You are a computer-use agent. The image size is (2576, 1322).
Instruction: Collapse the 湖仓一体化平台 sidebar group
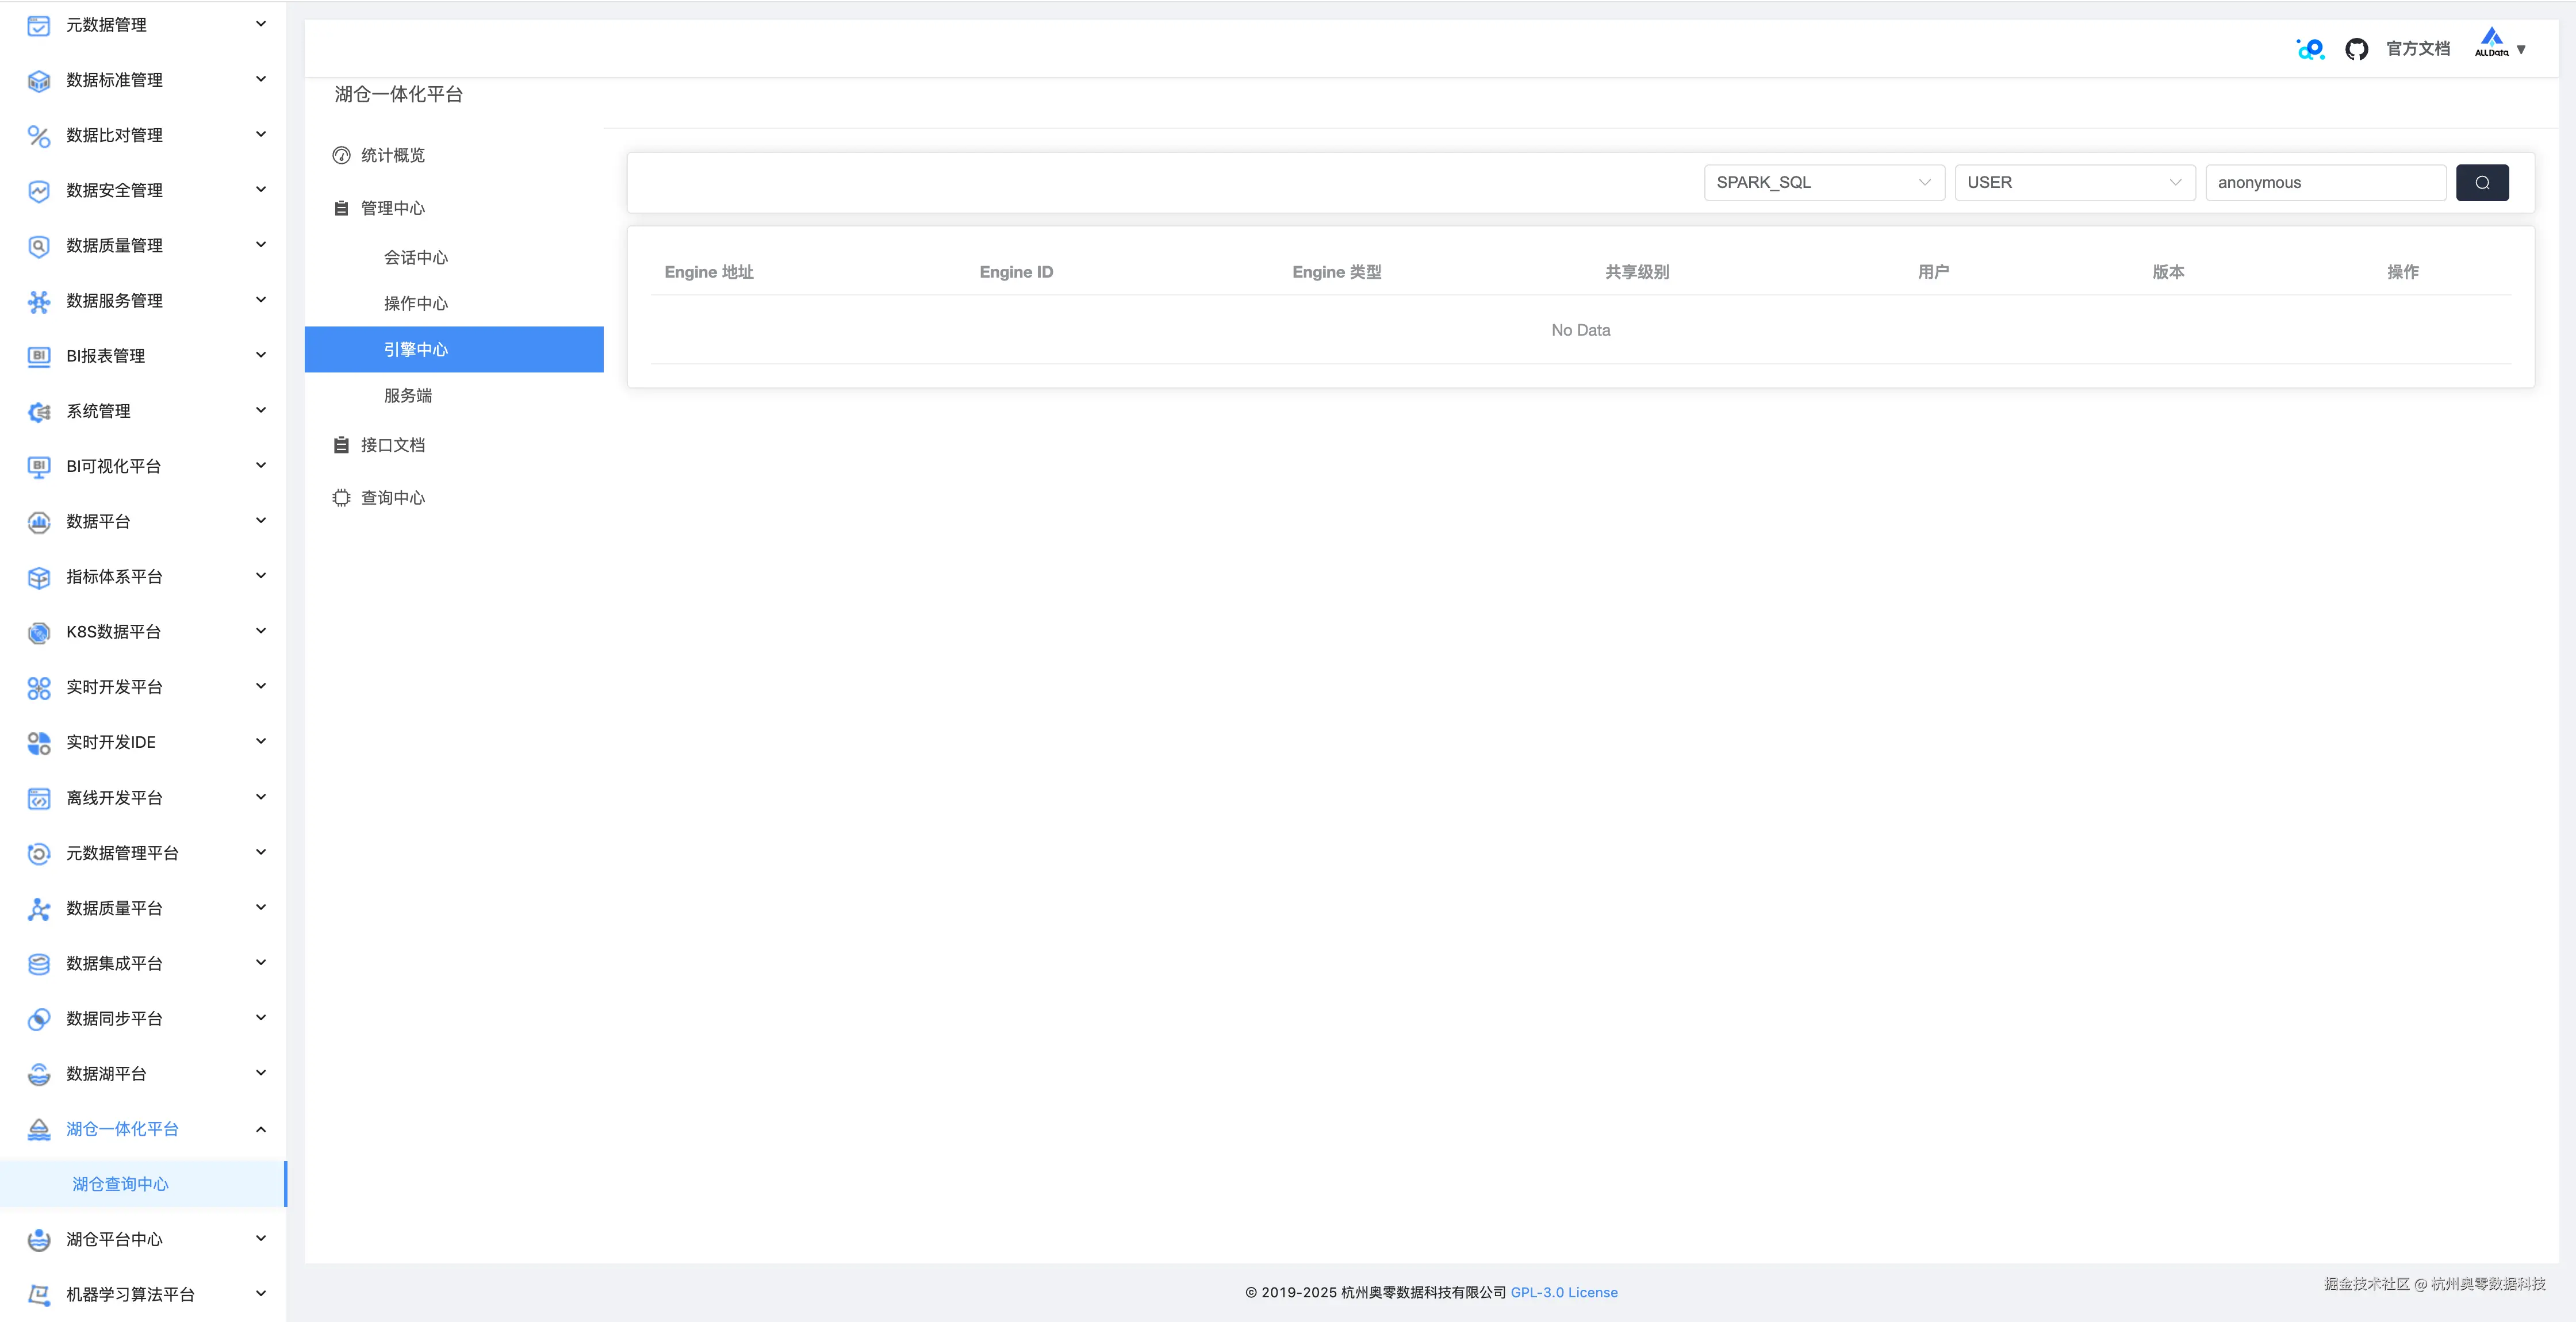tap(260, 1129)
